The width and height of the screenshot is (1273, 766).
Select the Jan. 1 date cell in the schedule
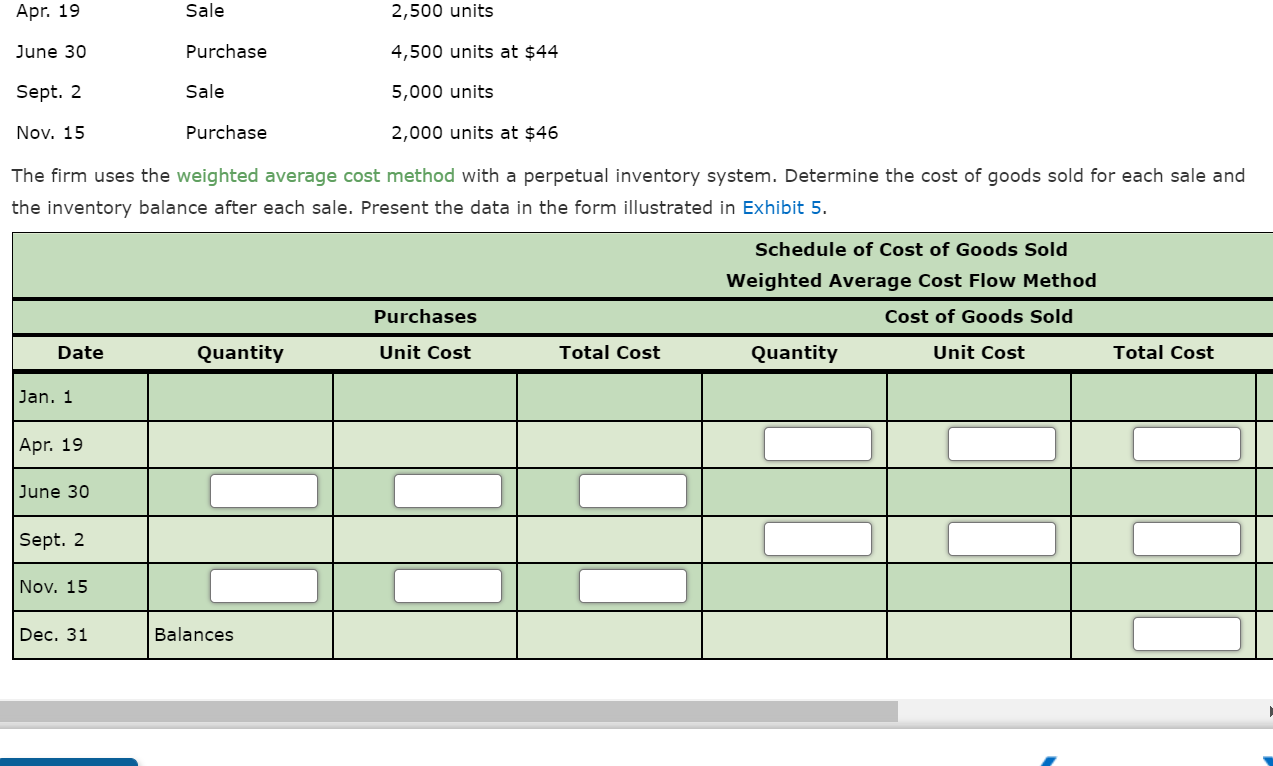point(79,396)
